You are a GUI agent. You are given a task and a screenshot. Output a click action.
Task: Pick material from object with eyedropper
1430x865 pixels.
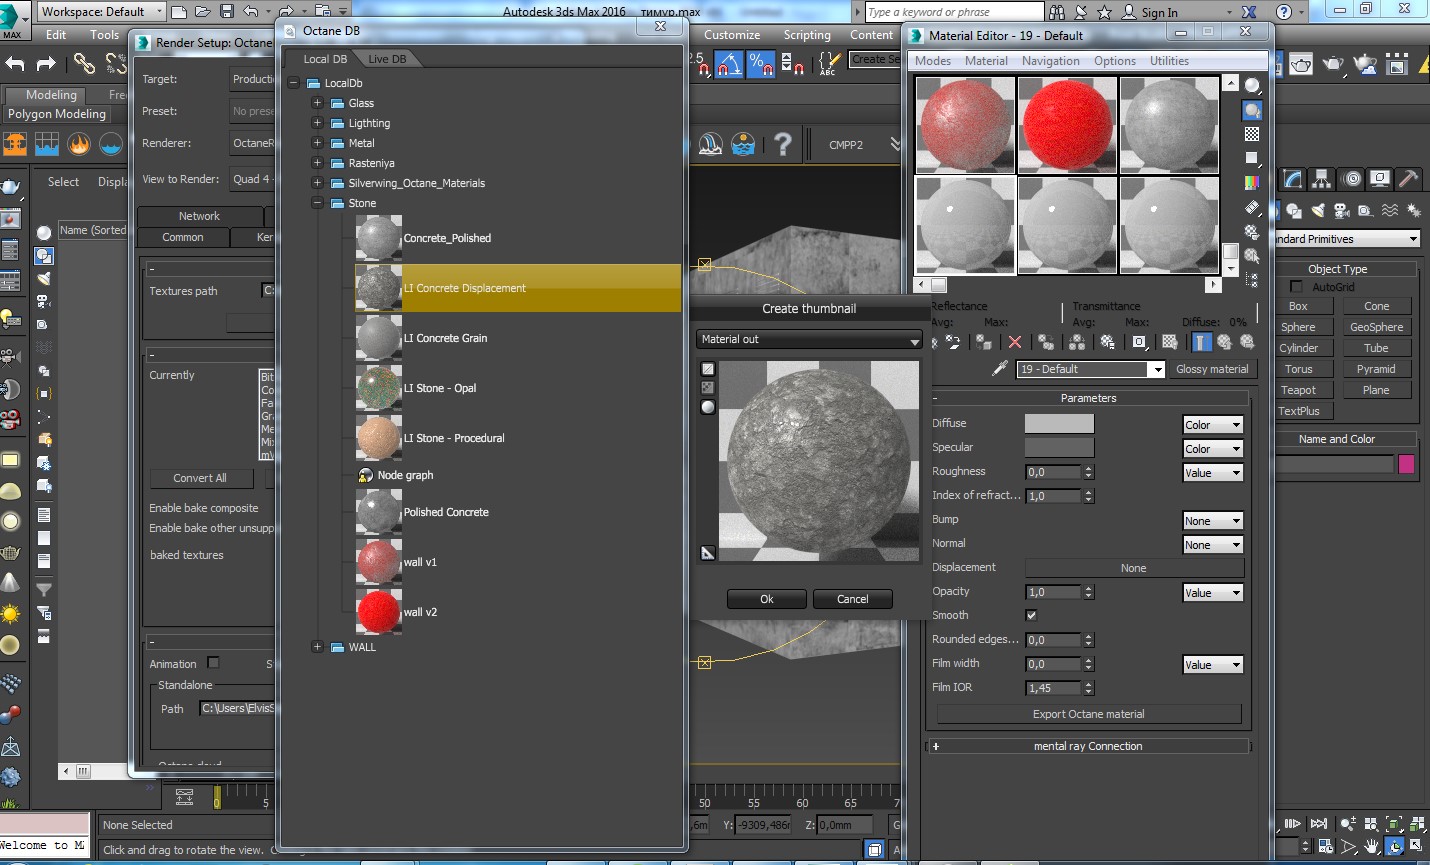coord(999,369)
